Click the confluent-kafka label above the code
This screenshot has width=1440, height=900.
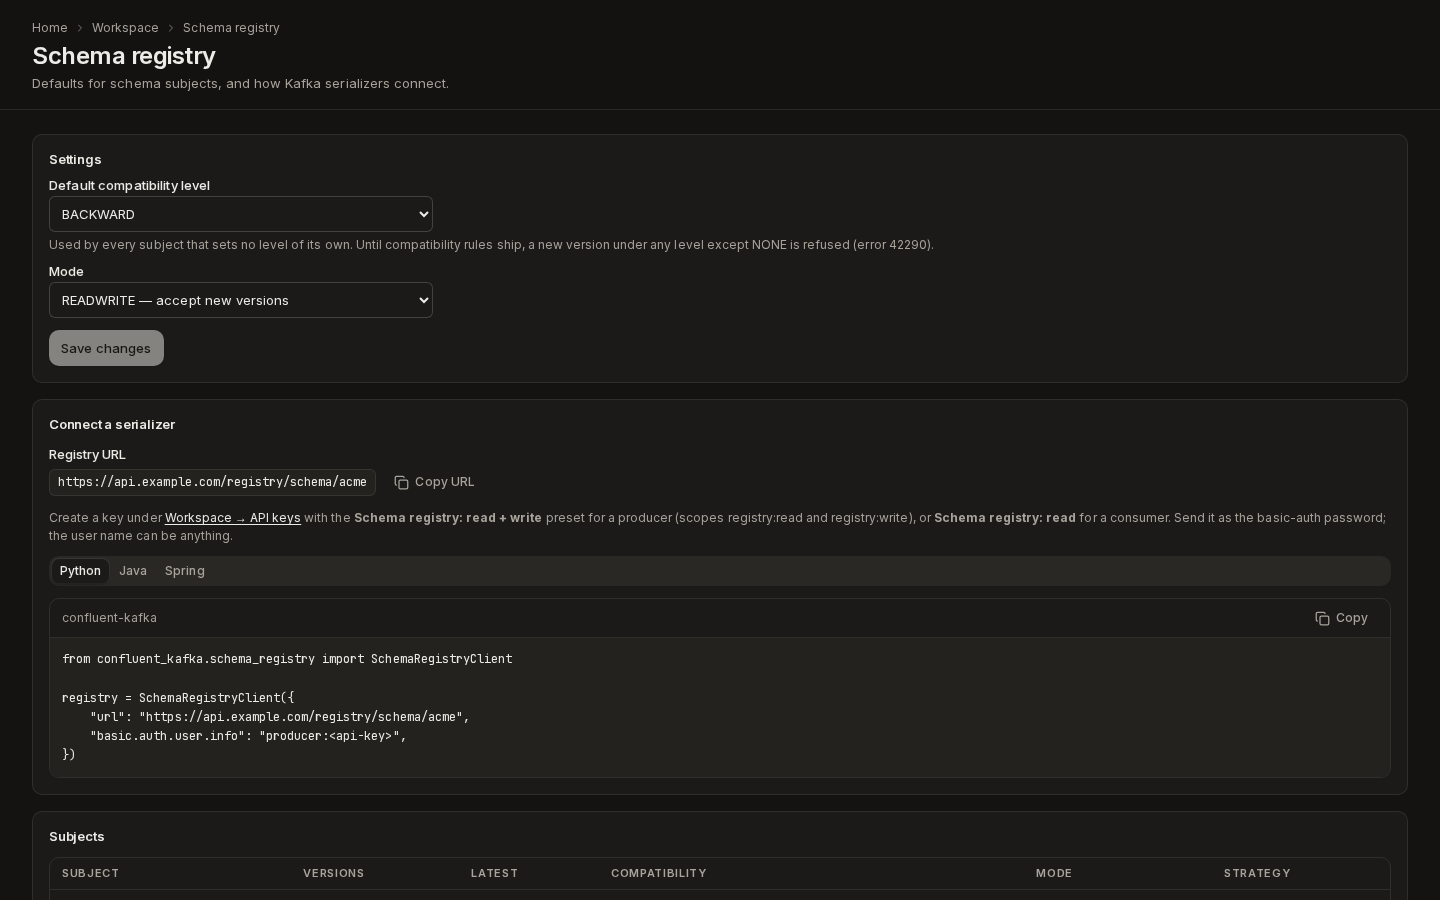(109, 618)
